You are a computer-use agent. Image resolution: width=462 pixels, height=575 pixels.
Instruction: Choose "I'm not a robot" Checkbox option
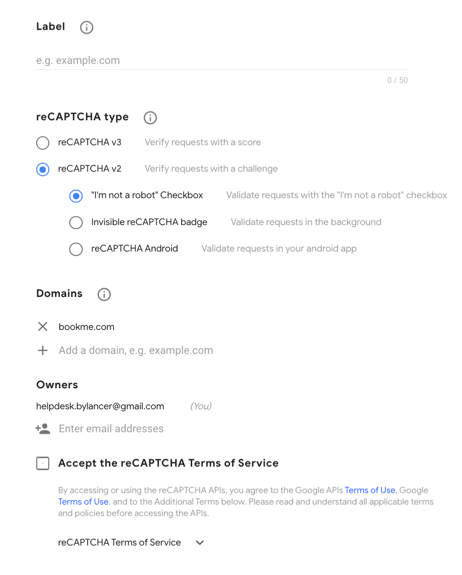pyautogui.click(x=76, y=196)
